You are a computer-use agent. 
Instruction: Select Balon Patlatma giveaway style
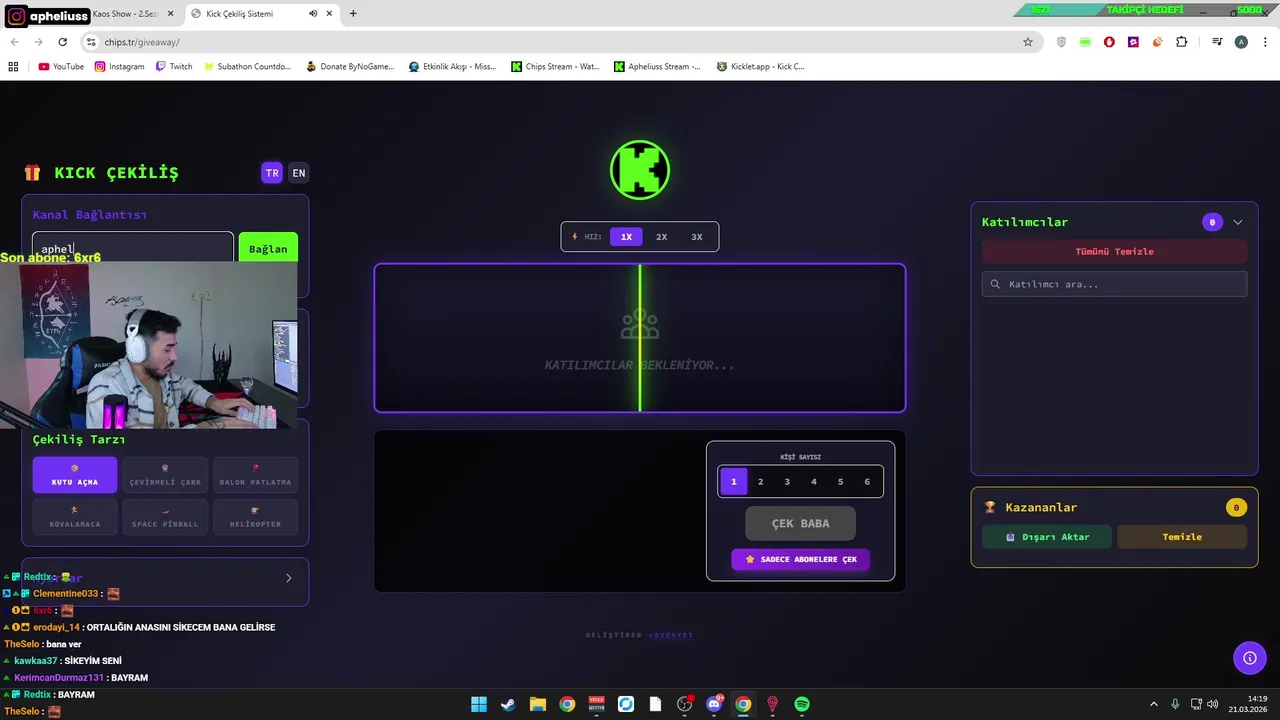(x=255, y=475)
